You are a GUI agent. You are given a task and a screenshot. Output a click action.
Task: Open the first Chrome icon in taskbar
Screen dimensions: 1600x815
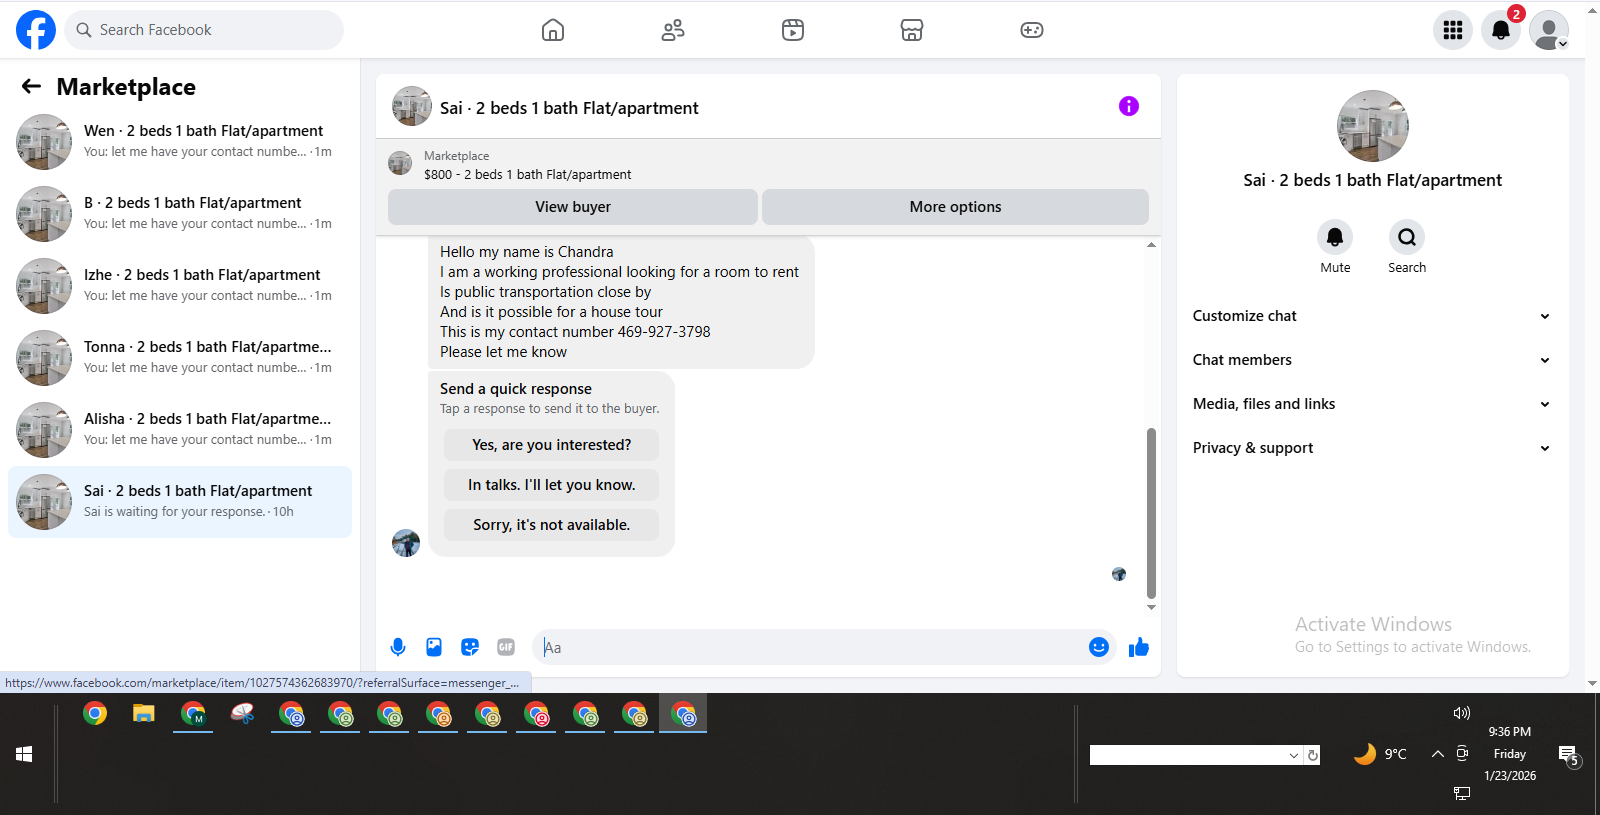point(95,714)
